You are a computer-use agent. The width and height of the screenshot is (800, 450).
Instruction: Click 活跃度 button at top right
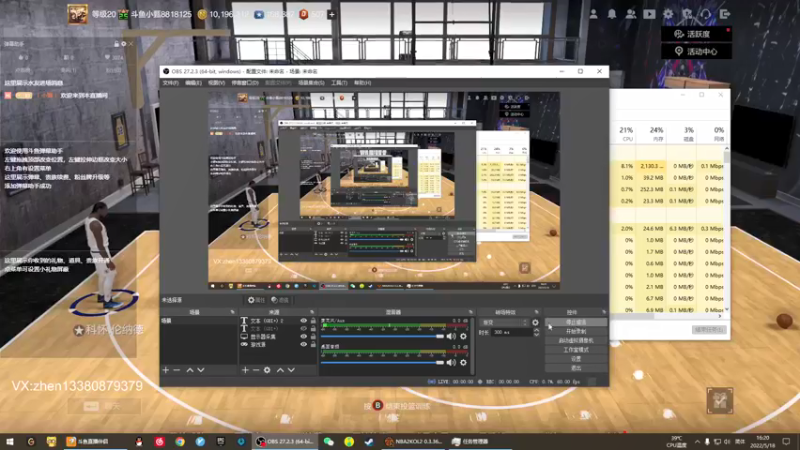click(x=696, y=34)
